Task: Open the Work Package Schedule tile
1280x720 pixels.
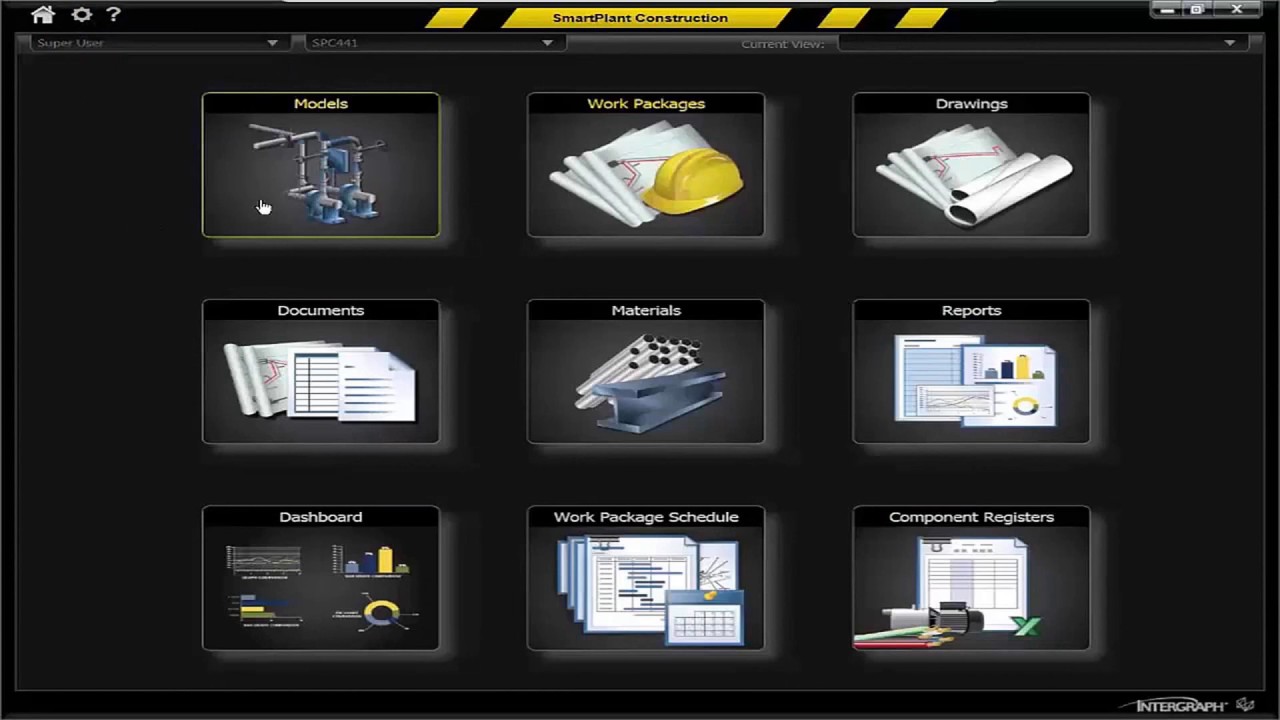Action: click(645, 578)
